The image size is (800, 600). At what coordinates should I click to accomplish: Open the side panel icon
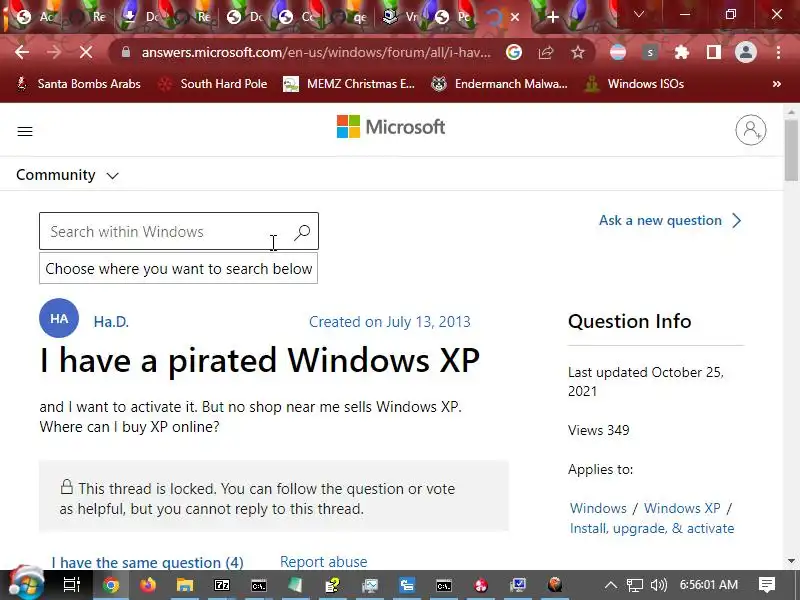tap(713, 52)
